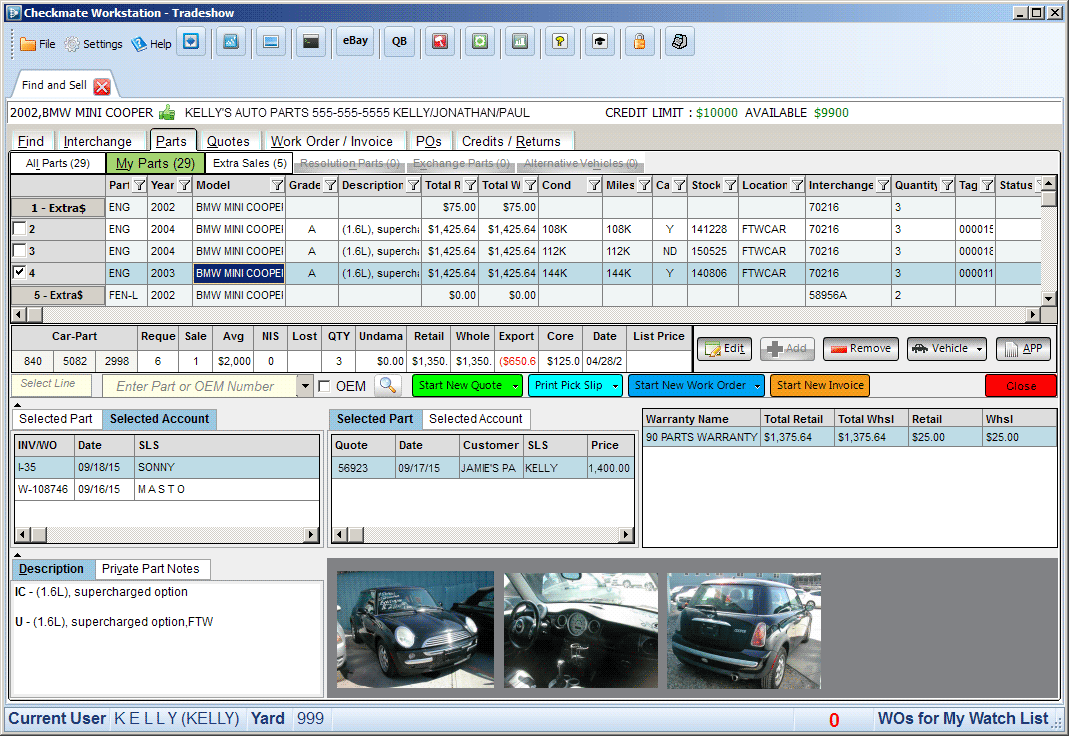This screenshot has height=736, width=1069.
Task: Click the Quantity column filter funnel
Action: 947,185
